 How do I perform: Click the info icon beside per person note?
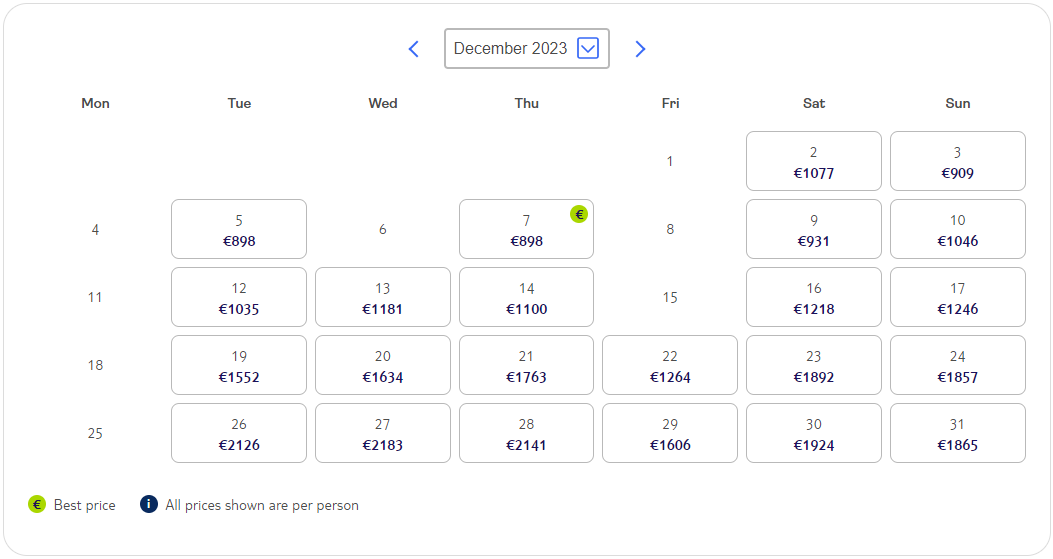(x=148, y=504)
